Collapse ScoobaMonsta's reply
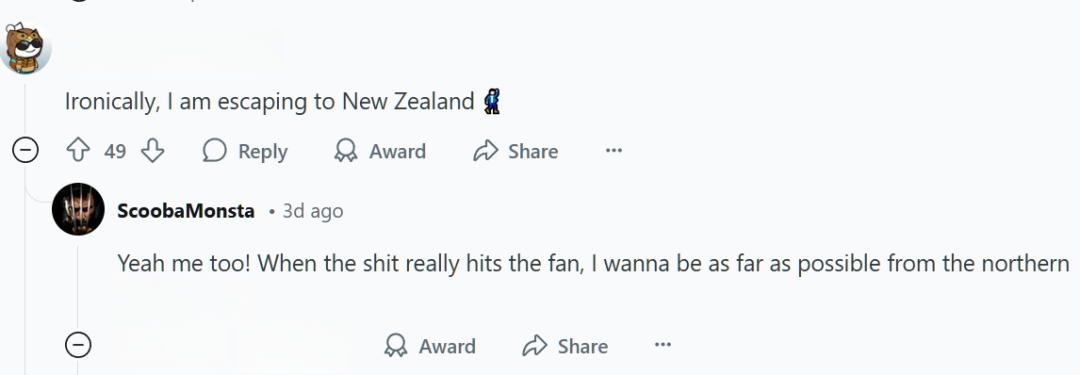Image resolution: width=1080 pixels, height=375 pixels. (x=78, y=345)
